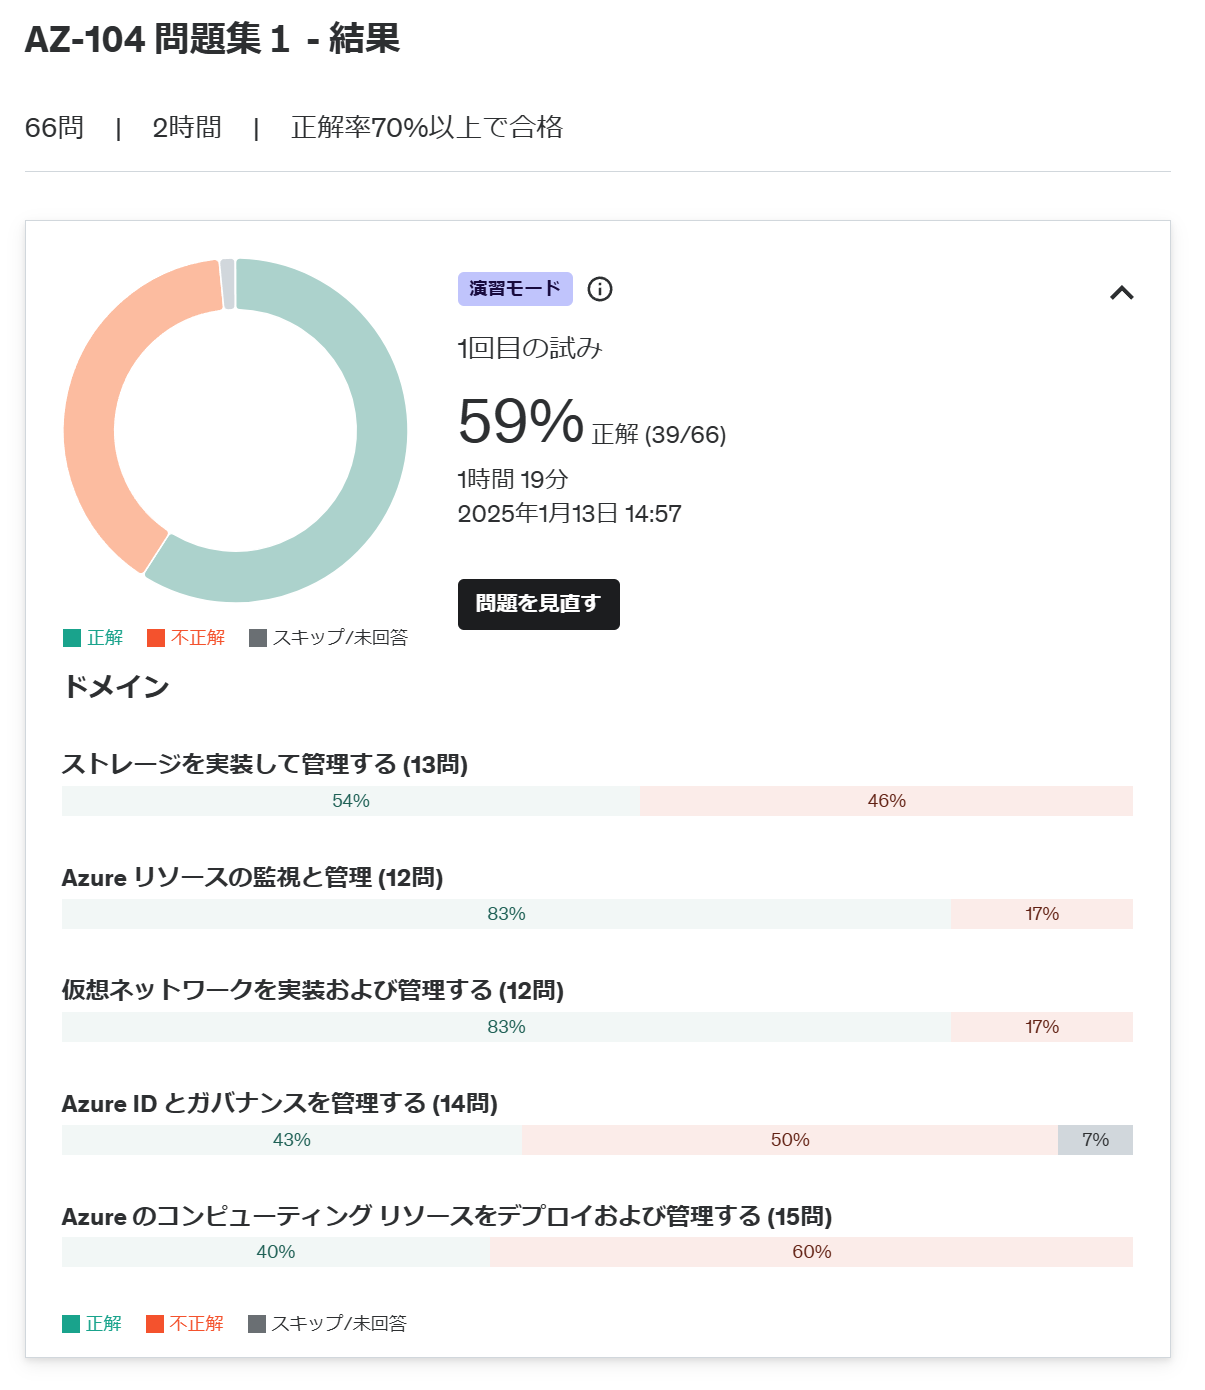Click the heading Azure リソースの監視と管理 (12問)
The height and width of the screenshot is (1390, 1205).
point(253,877)
